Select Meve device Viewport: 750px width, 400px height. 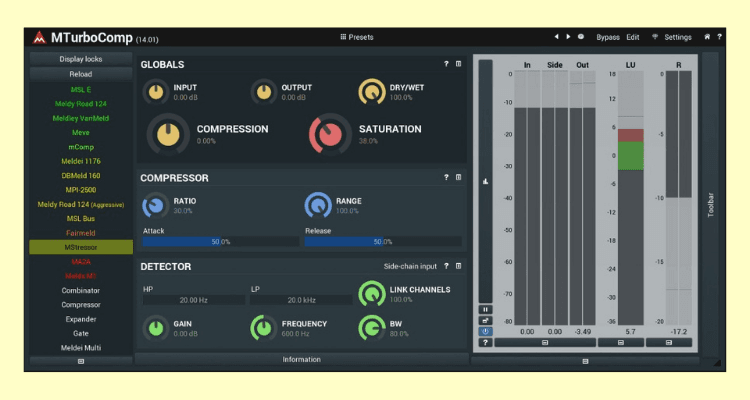(x=81, y=133)
